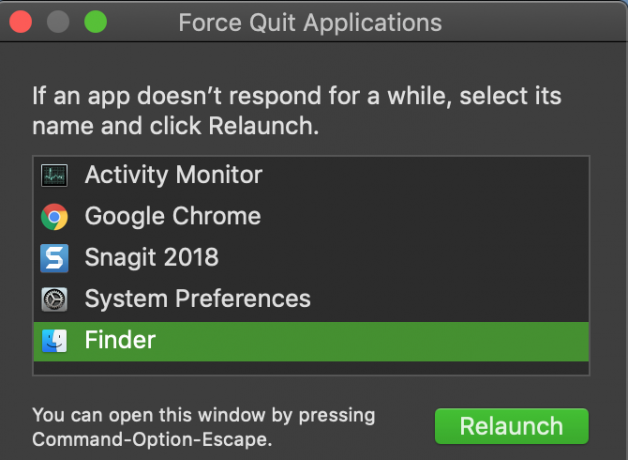The image size is (628, 460).
Task: Click the blue Snagit 2018 icon
Action: [x=54, y=258]
